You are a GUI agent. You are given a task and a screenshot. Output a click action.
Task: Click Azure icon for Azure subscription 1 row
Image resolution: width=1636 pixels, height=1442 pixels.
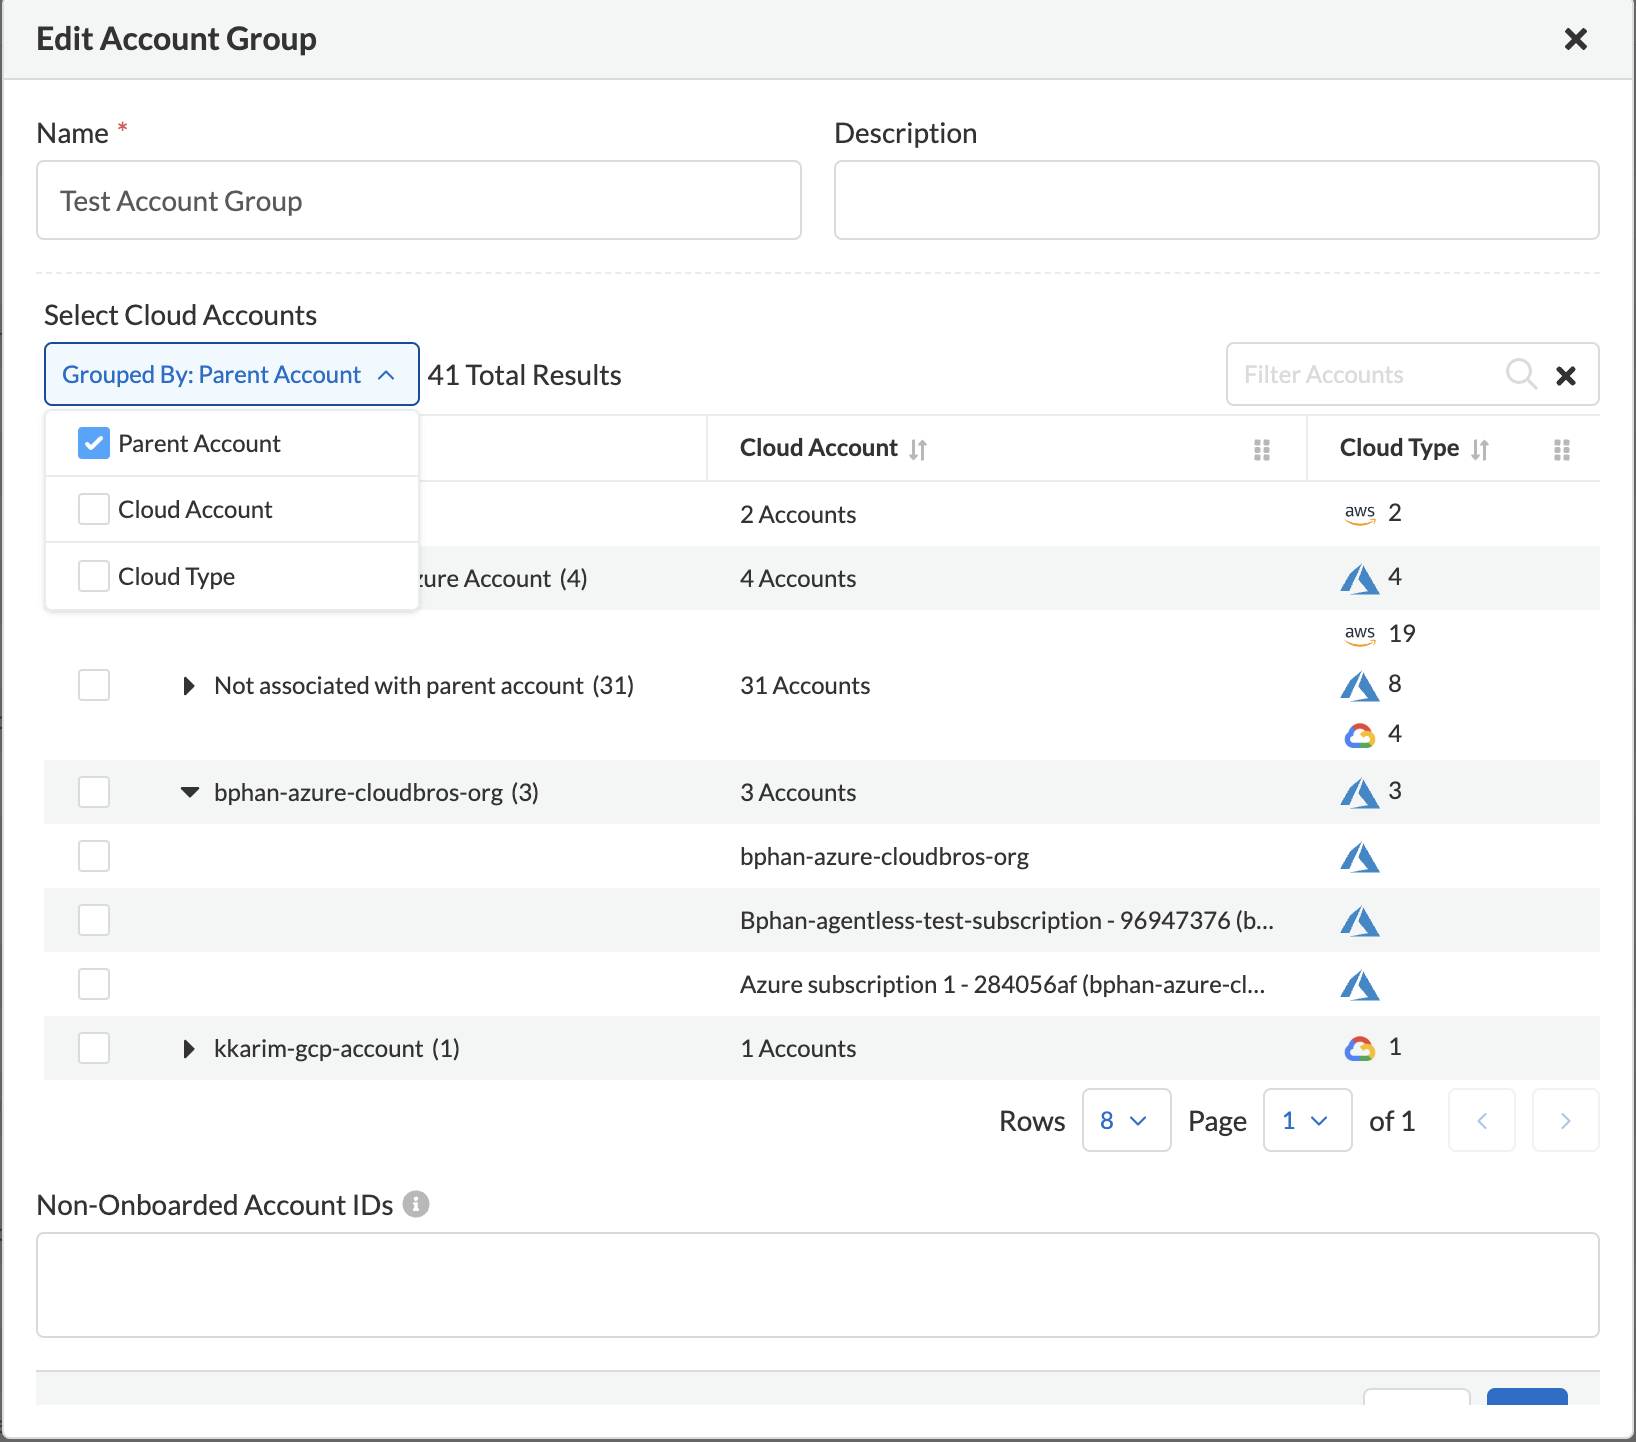(1360, 985)
